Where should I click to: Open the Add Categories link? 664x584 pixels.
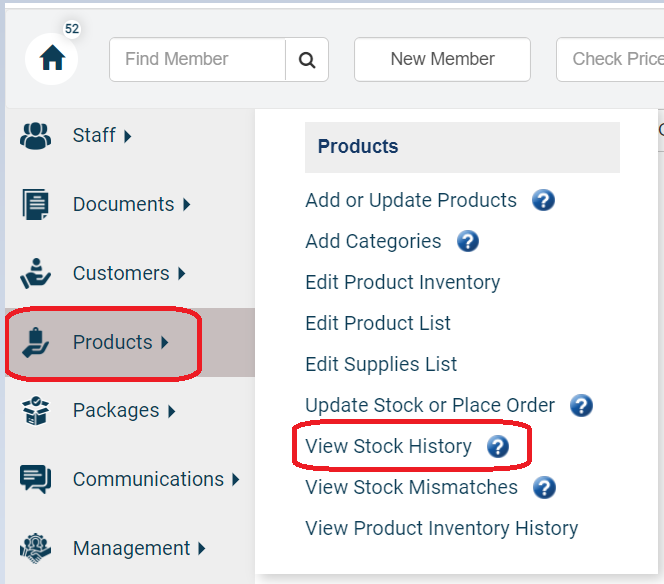point(373,241)
